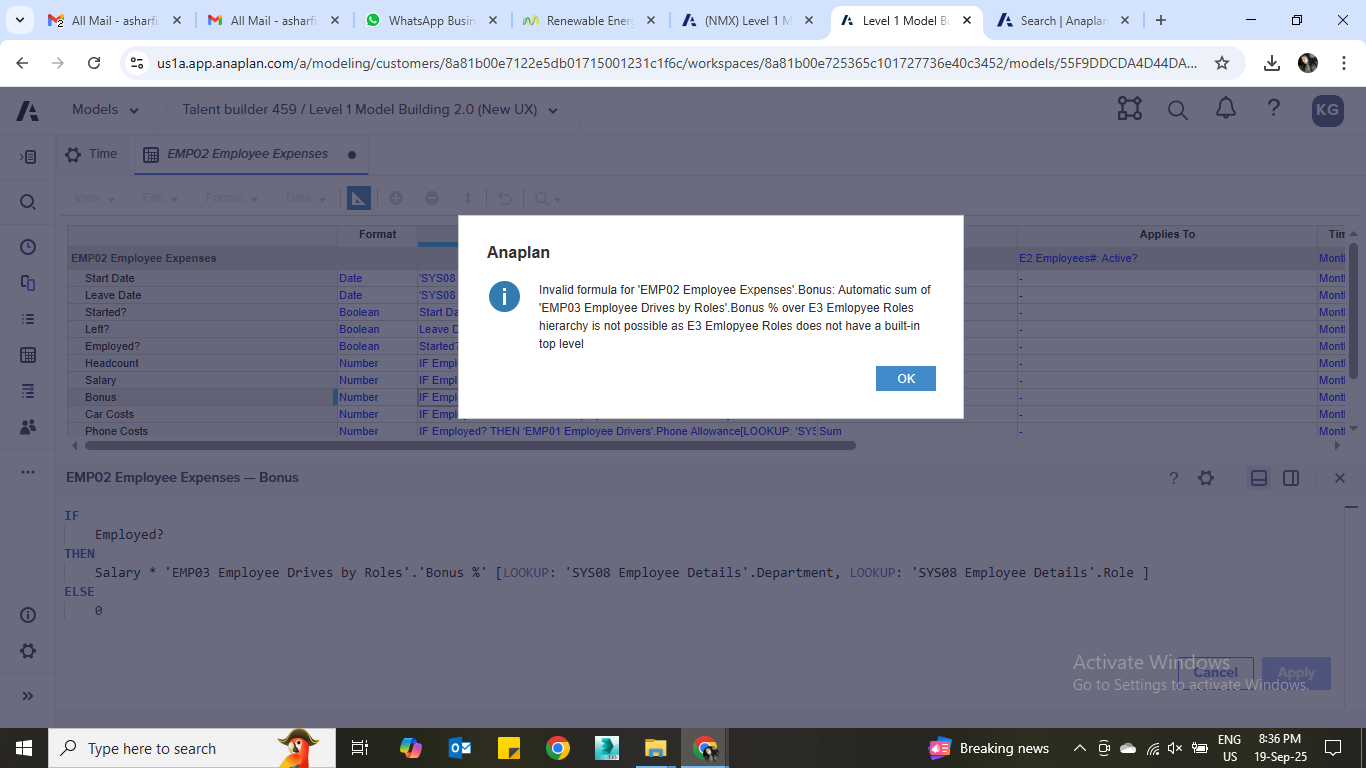
Task: Toggle the blueprint view icon in toolbar
Action: [x=358, y=198]
